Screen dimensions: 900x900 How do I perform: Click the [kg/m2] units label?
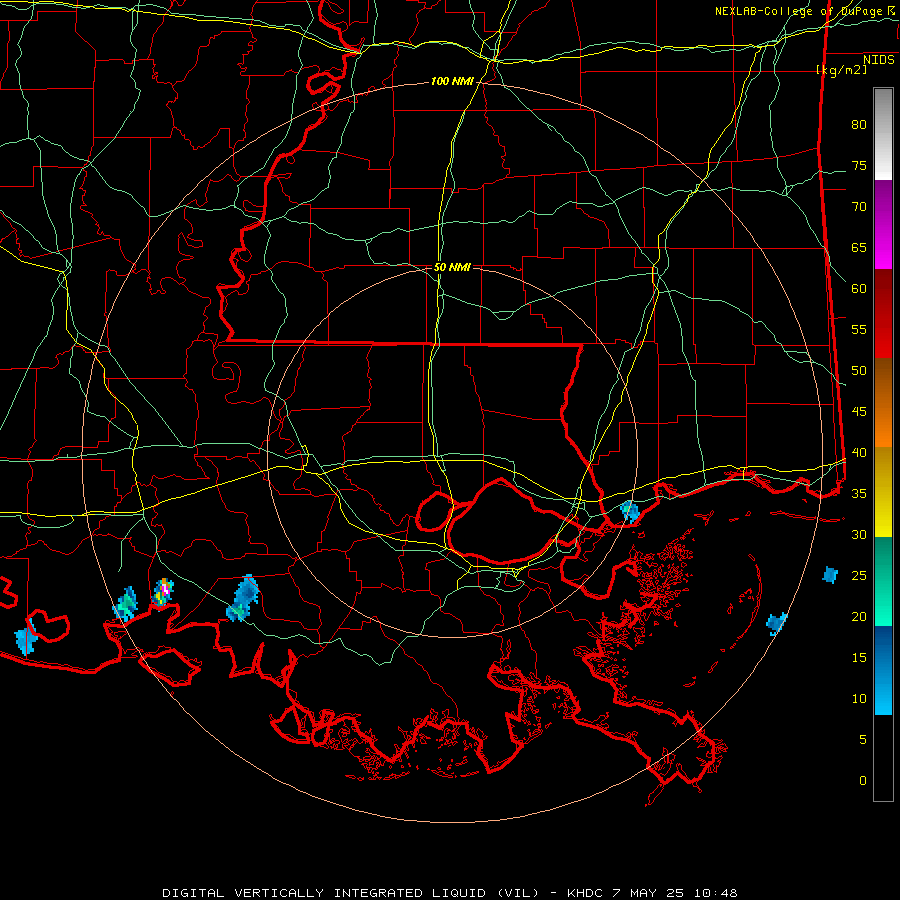click(x=841, y=70)
